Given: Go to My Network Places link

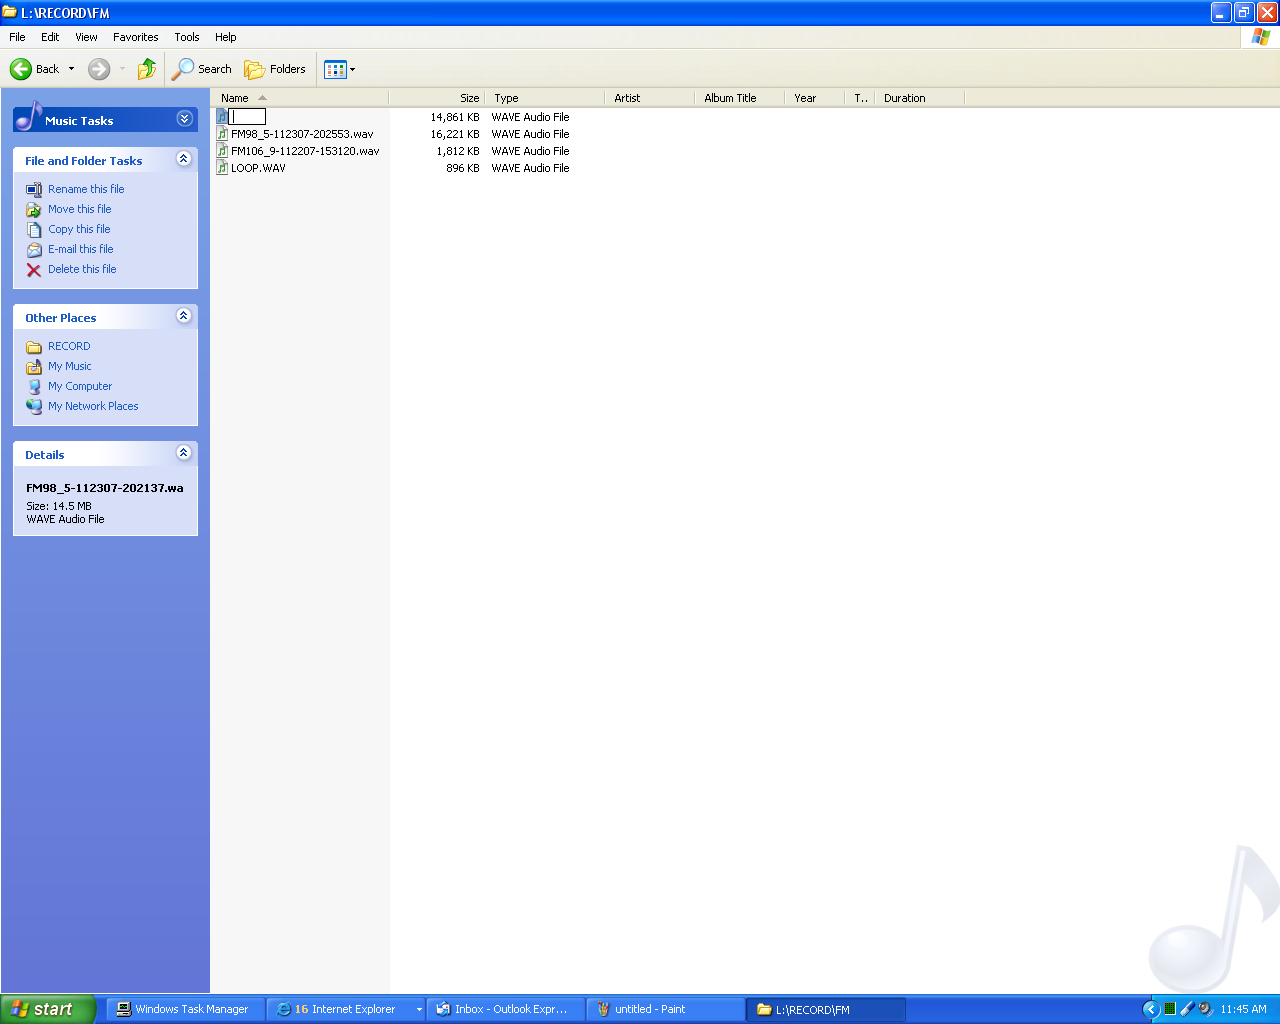Looking at the screenshot, I should coord(93,407).
